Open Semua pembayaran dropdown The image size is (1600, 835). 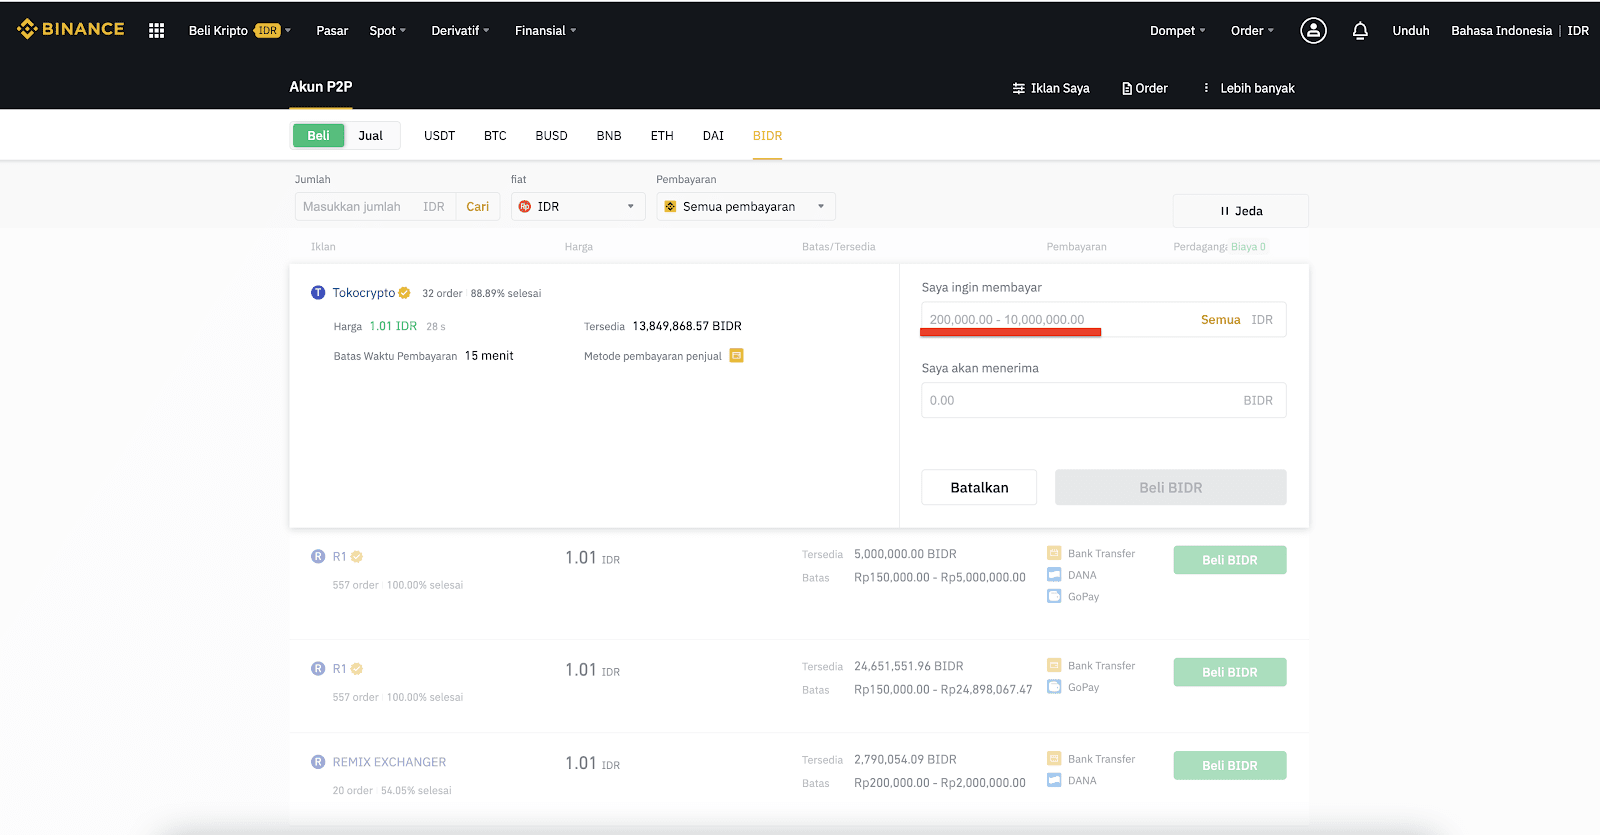[x=746, y=206]
